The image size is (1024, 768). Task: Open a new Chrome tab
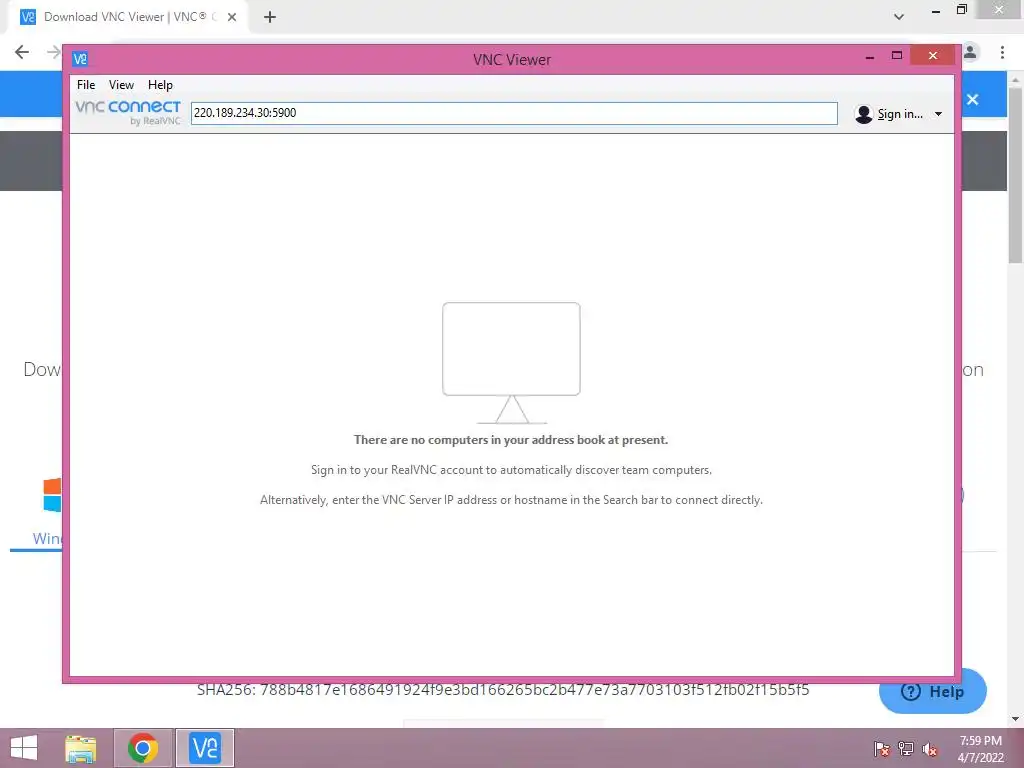270,17
